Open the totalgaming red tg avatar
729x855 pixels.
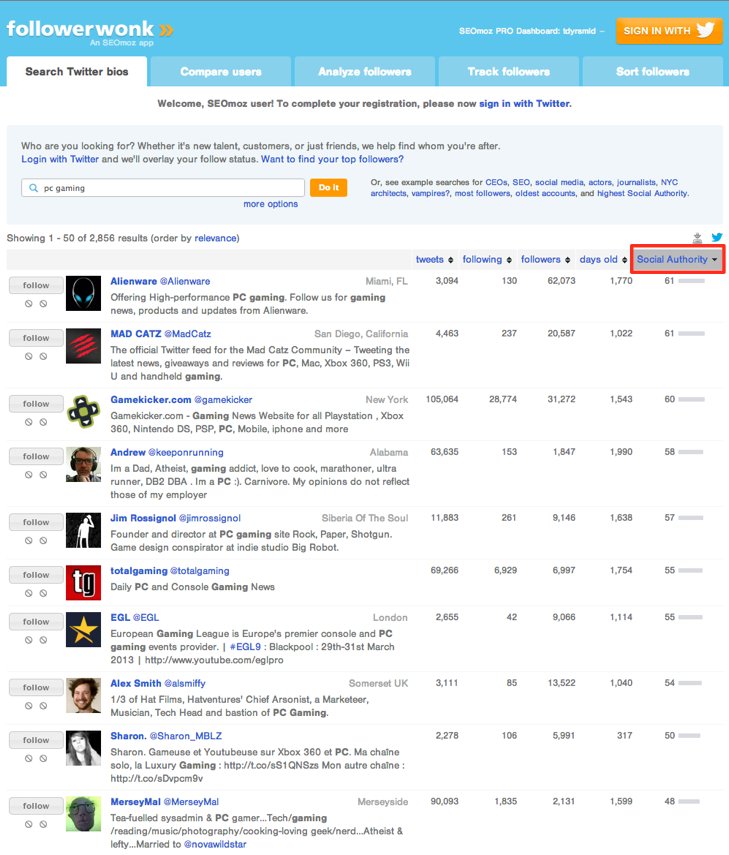[83, 582]
